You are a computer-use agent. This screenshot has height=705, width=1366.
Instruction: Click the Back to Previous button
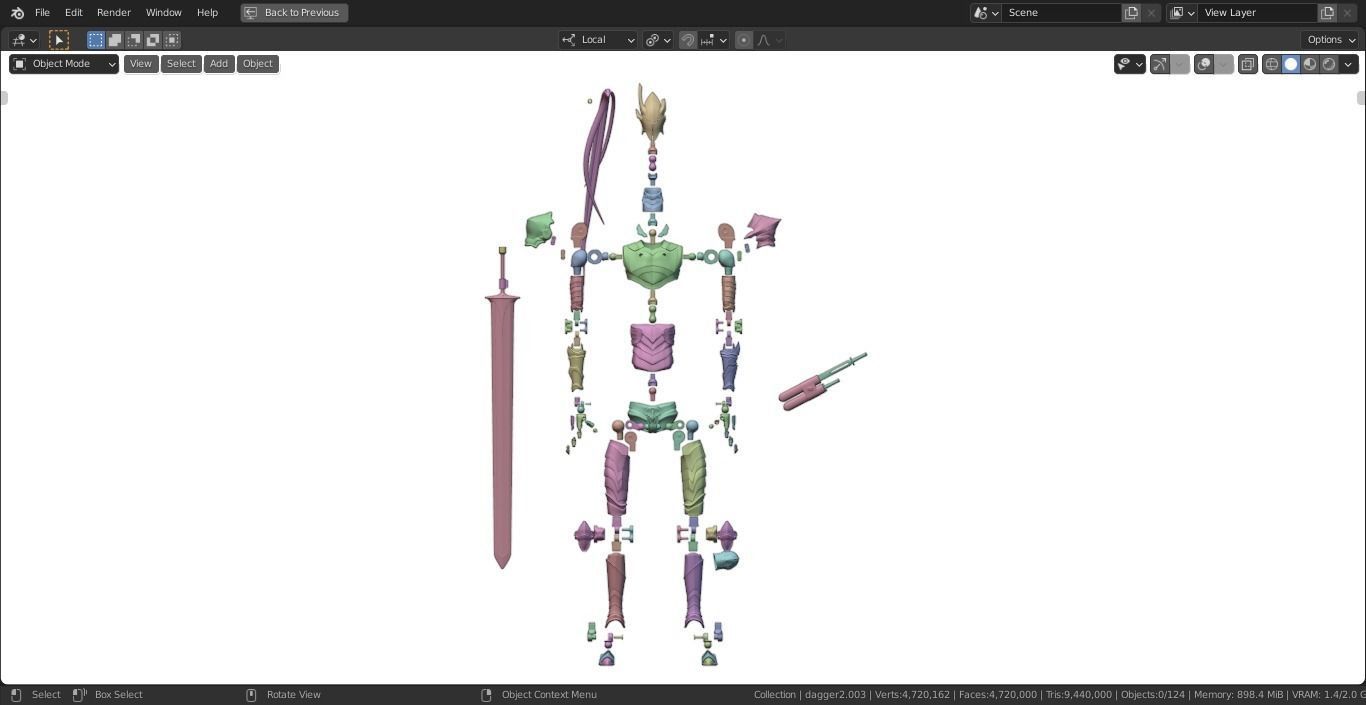coord(294,13)
